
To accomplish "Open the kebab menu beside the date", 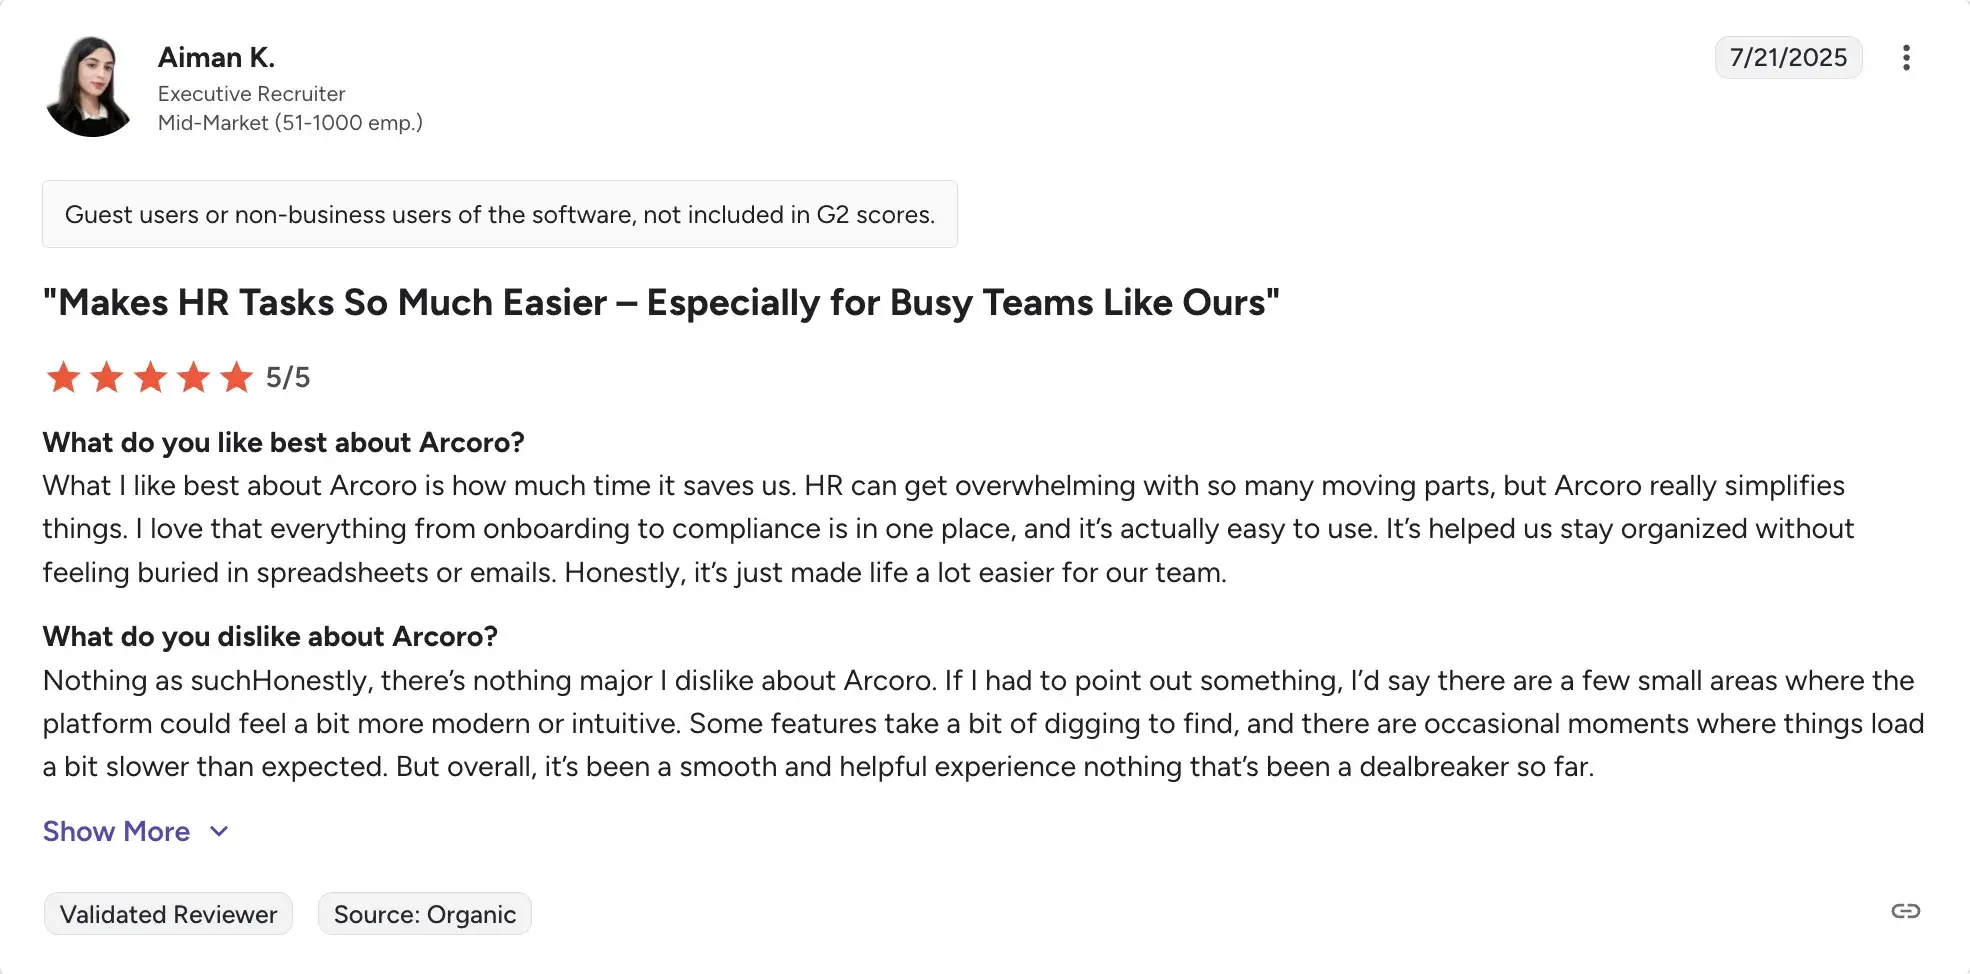I will (x=1907, y=58).
